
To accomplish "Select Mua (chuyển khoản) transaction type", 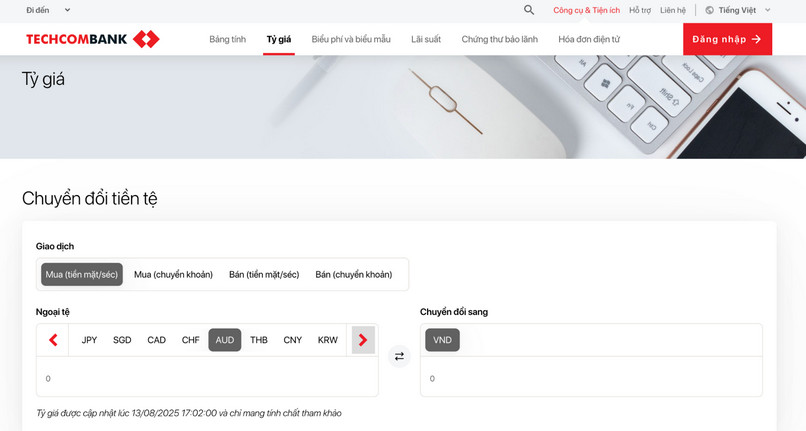I will (x=173, y=275).
